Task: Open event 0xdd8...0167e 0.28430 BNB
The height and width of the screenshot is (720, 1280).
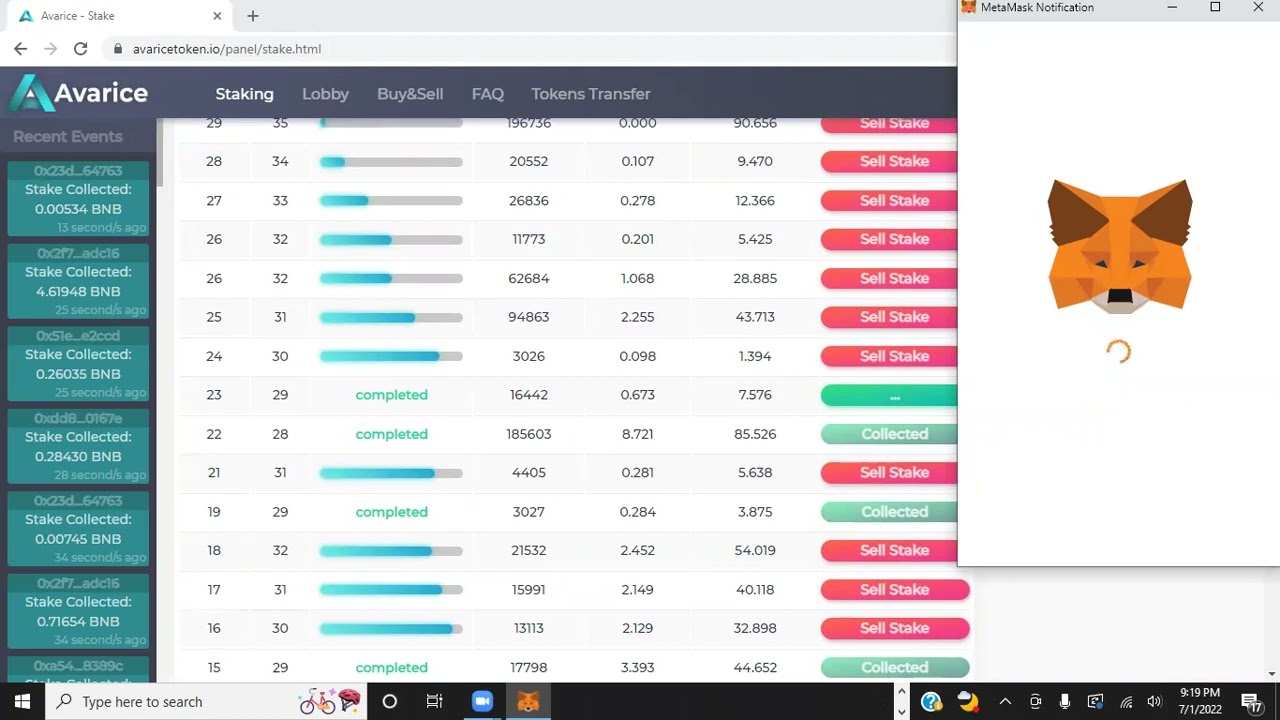Action: [78, 446]
